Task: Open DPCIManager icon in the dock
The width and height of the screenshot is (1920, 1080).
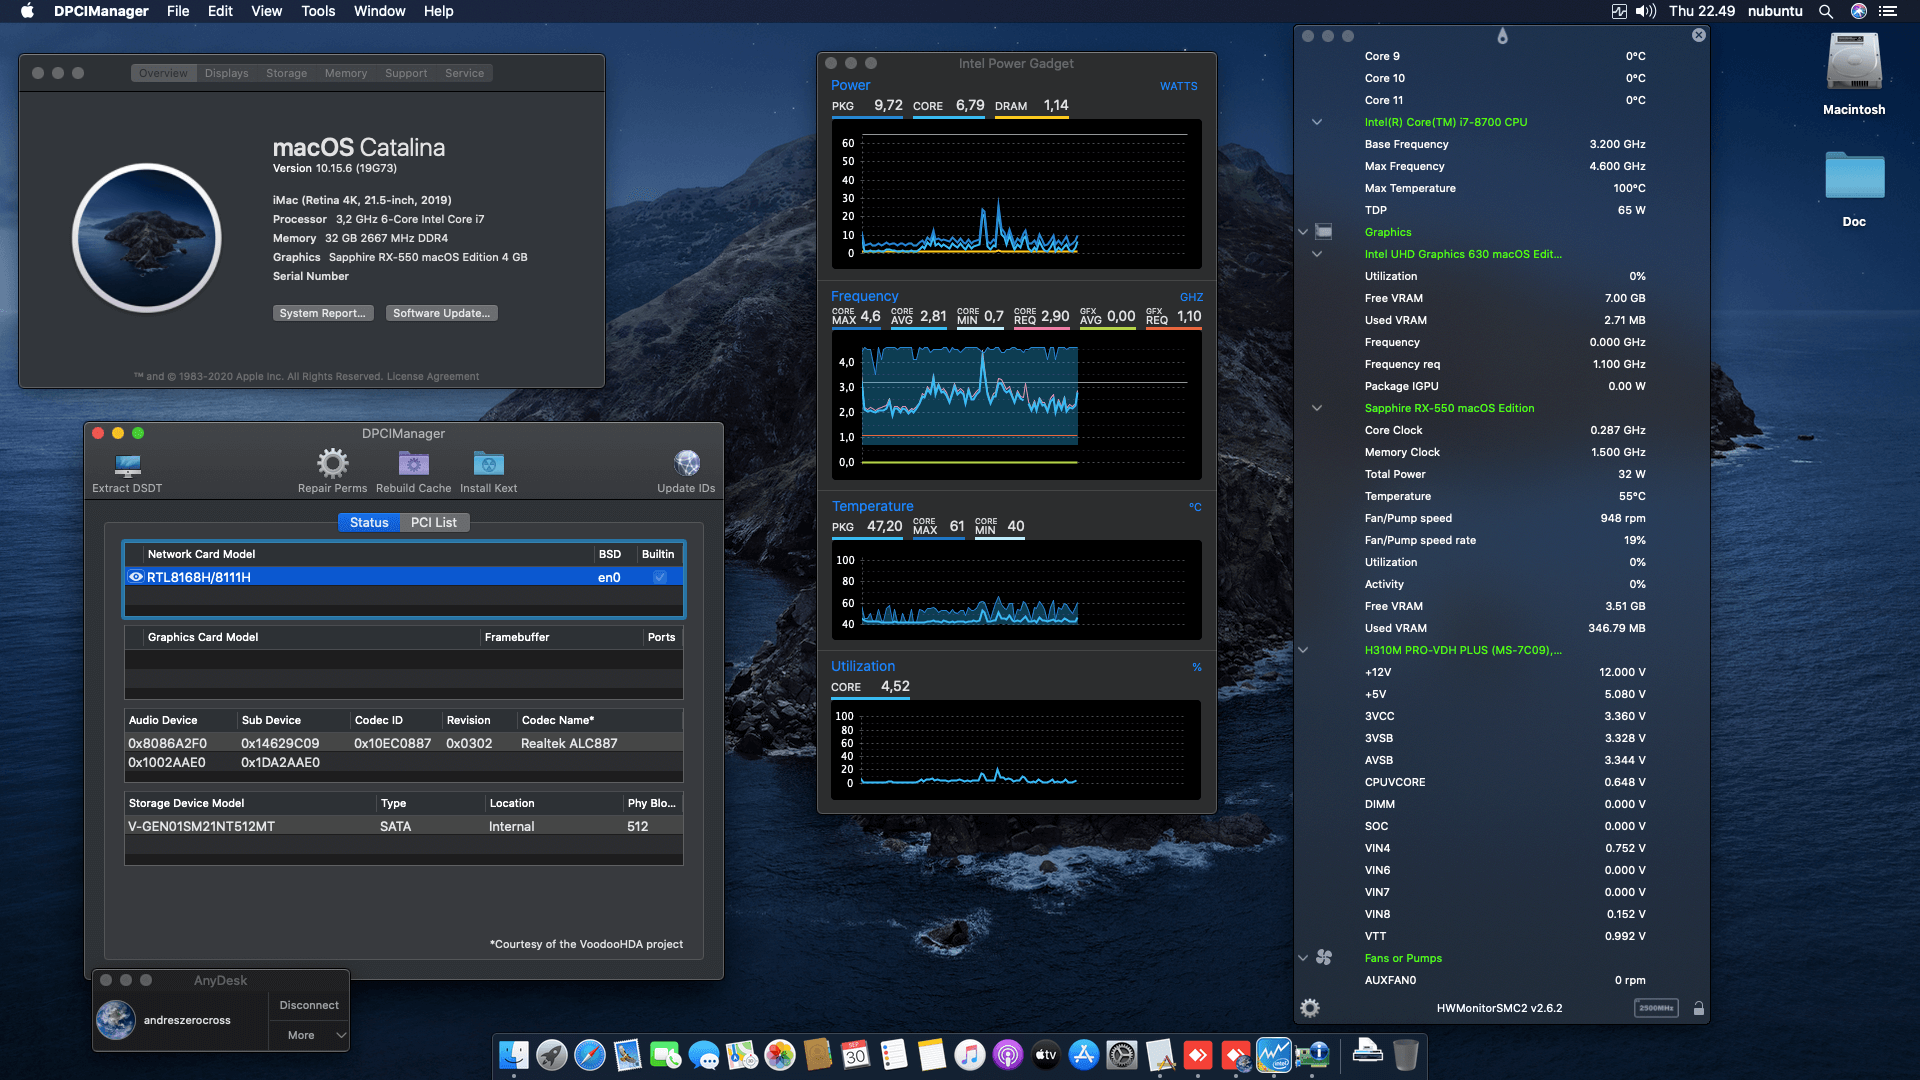Action: 1312,1055
